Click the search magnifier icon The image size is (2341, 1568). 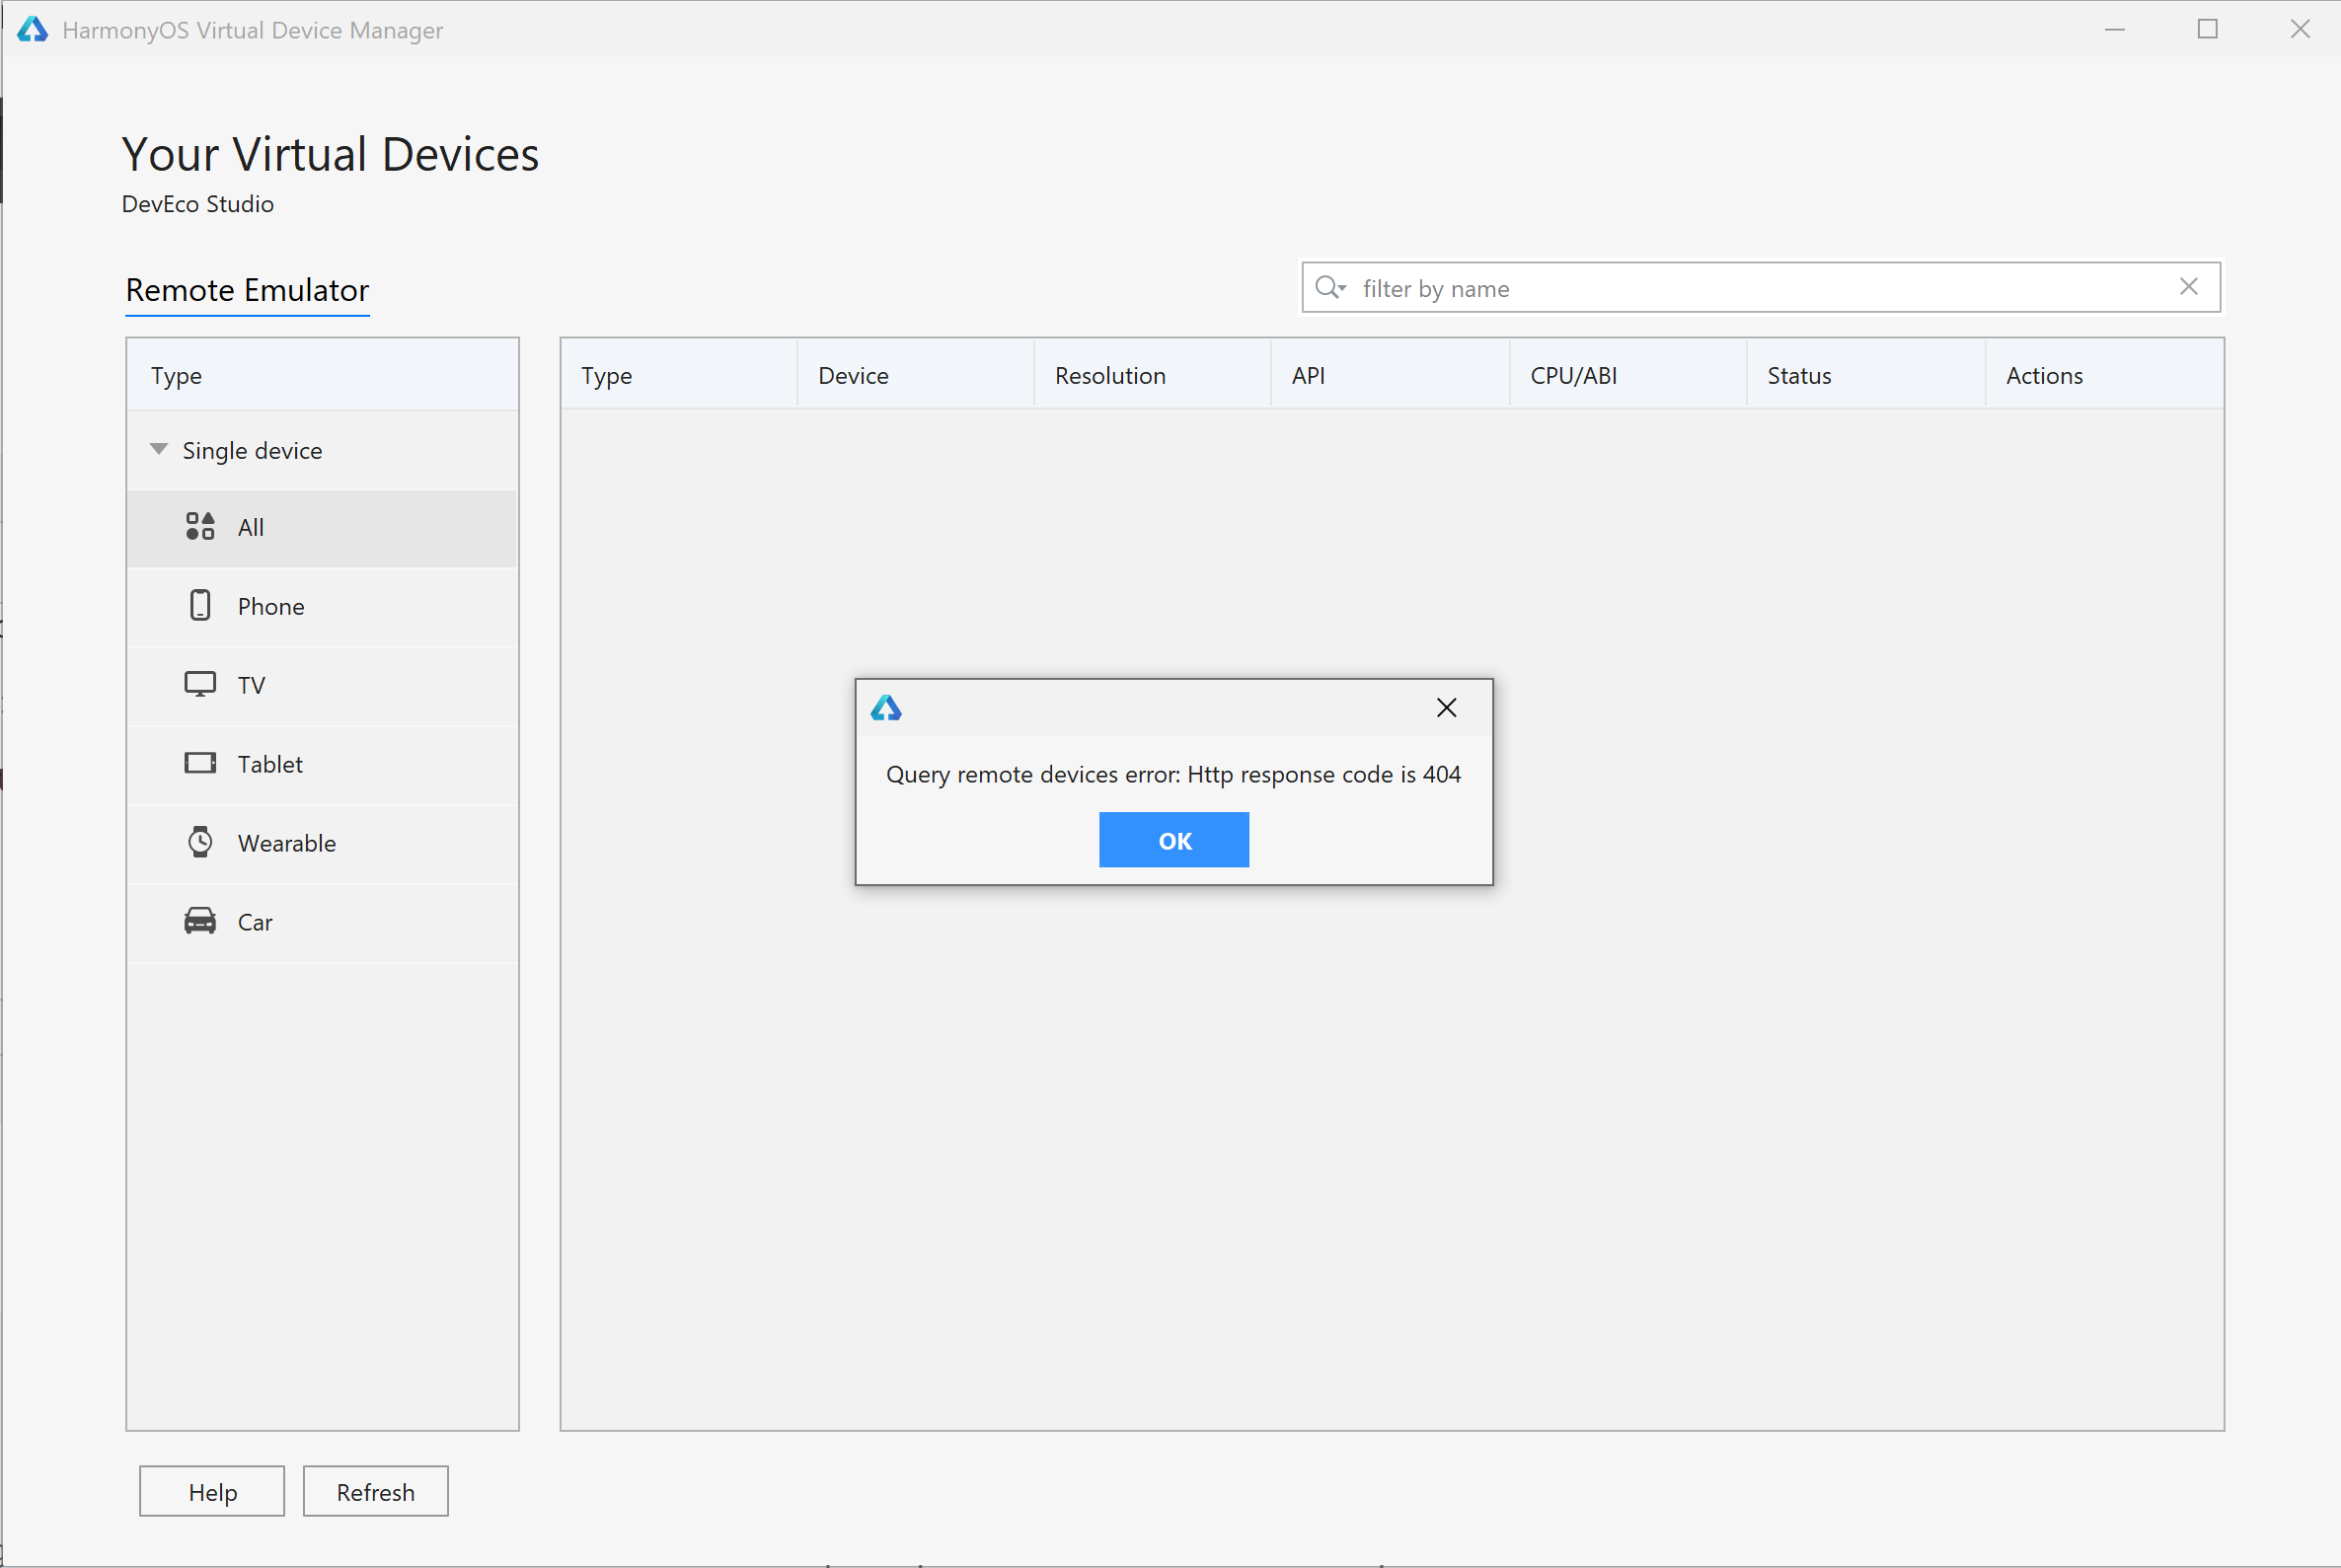pyautogui.click(x=1329, y=288)
